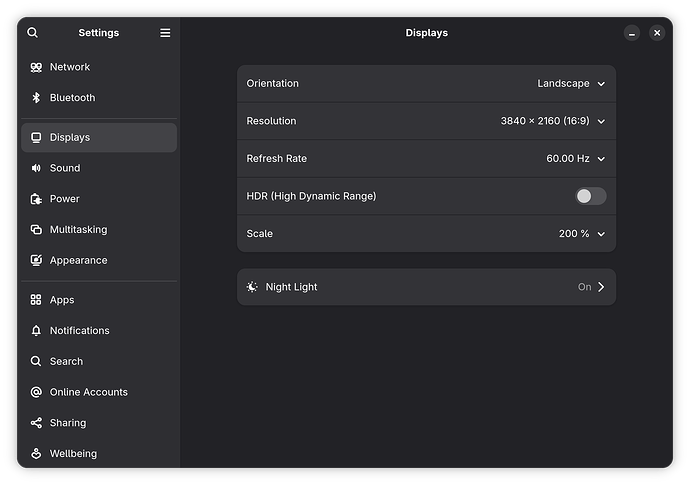Click the Scale row label
This screenshot has height=485, width=690.
260,234
